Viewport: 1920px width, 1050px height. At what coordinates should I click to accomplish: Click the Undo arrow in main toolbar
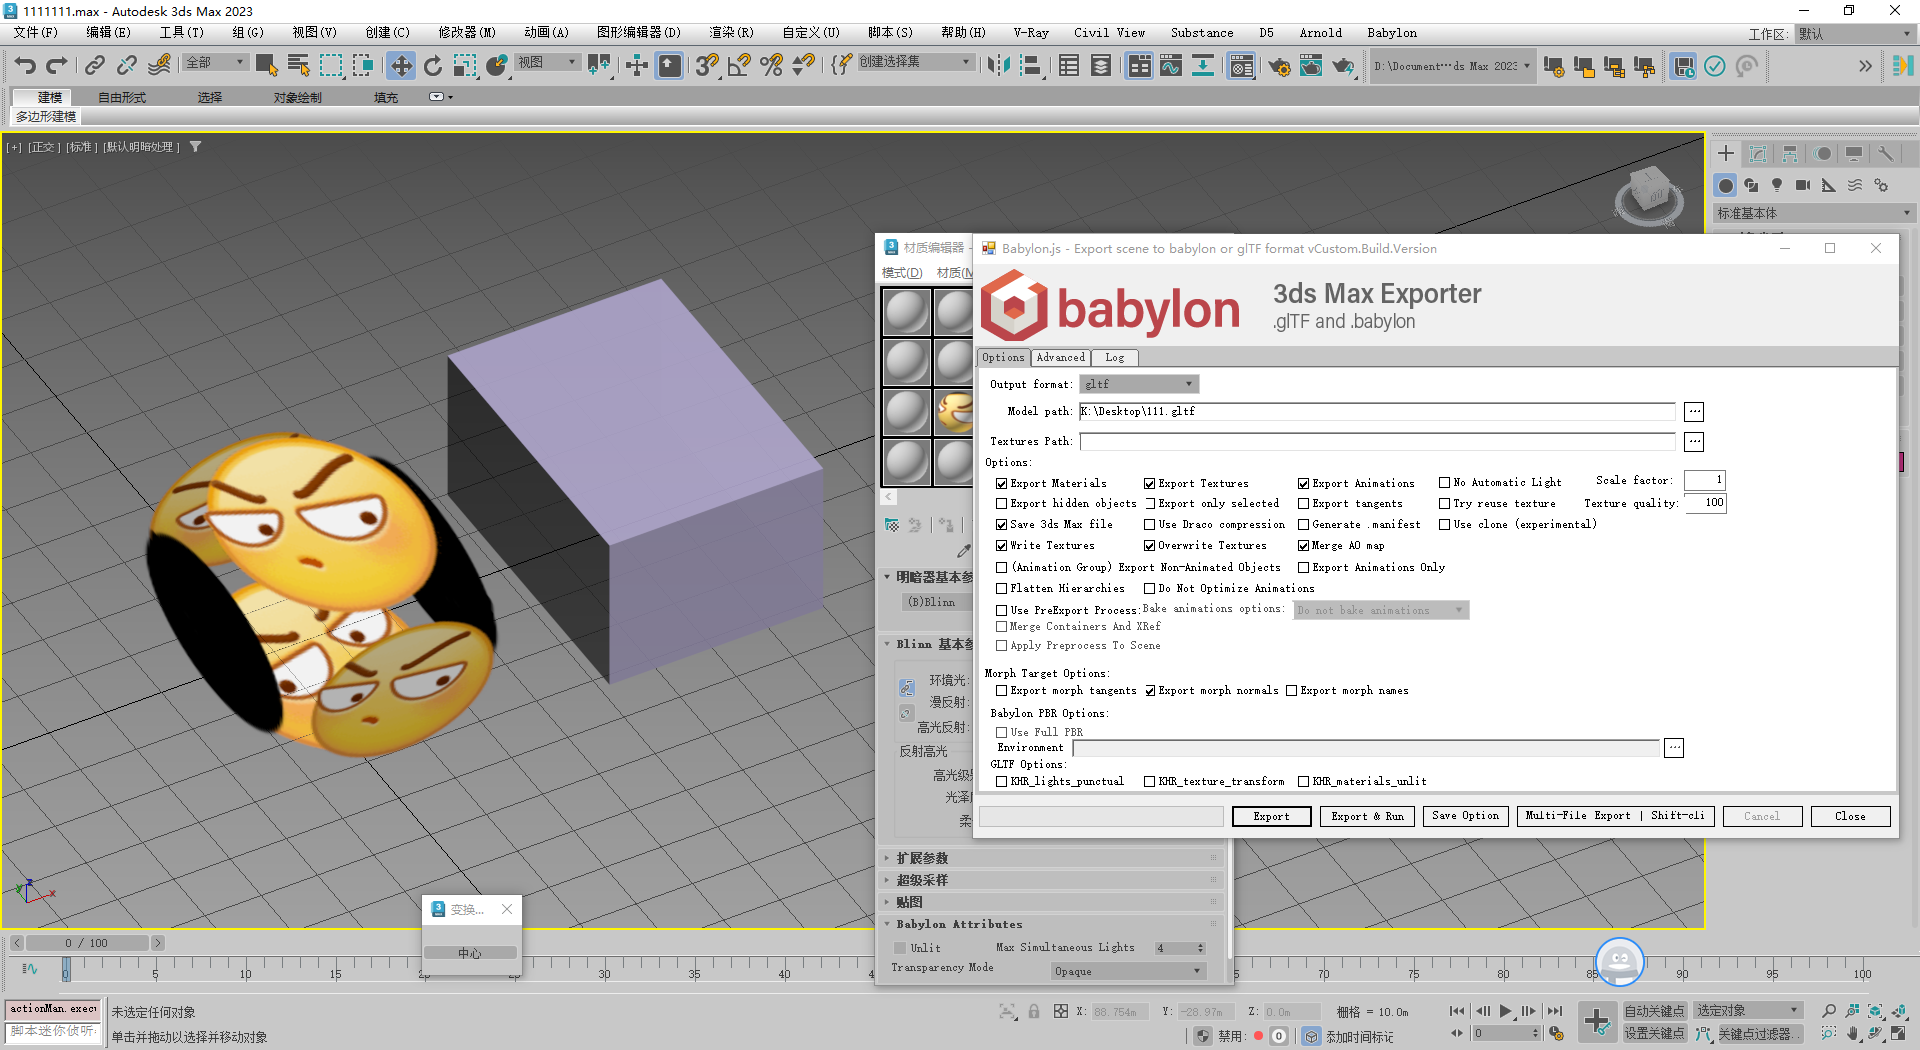click(x=25, y=66)
